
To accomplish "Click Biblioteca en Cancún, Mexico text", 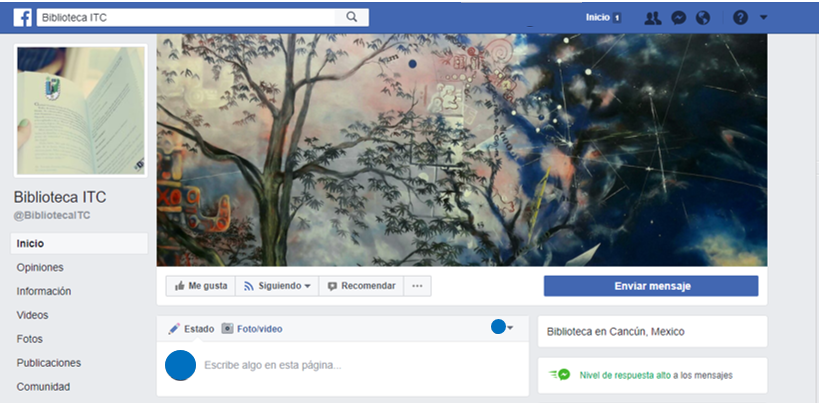I will [x=616, y=331].
